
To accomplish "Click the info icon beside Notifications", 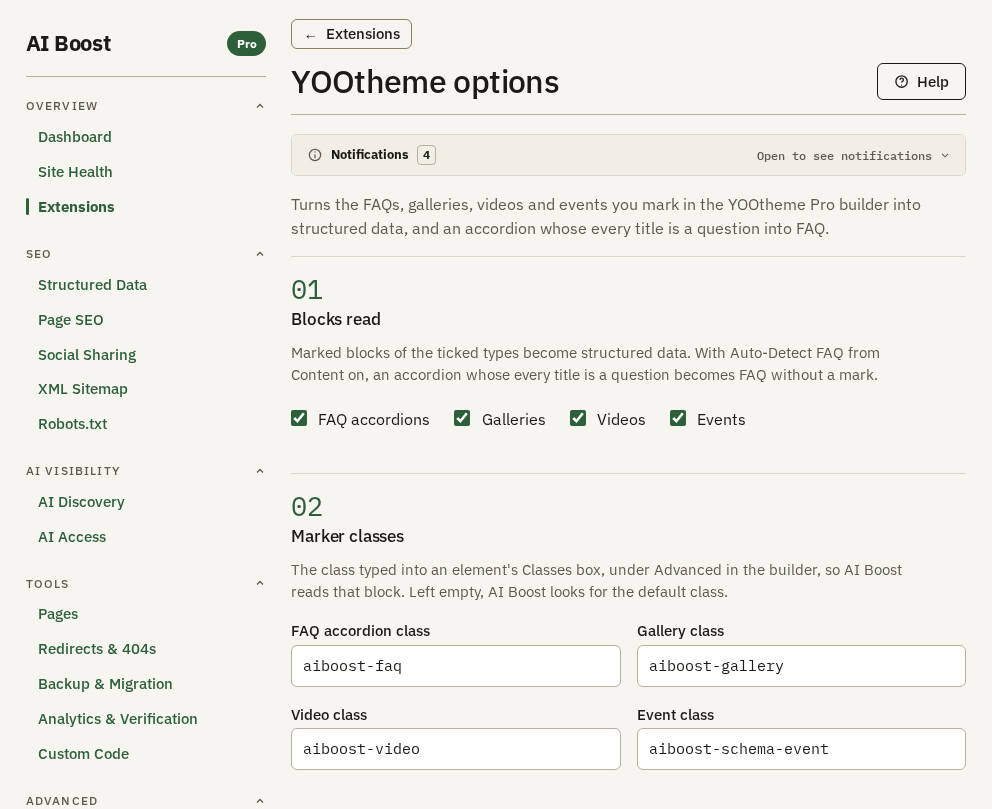I will (x=314, y=155).
